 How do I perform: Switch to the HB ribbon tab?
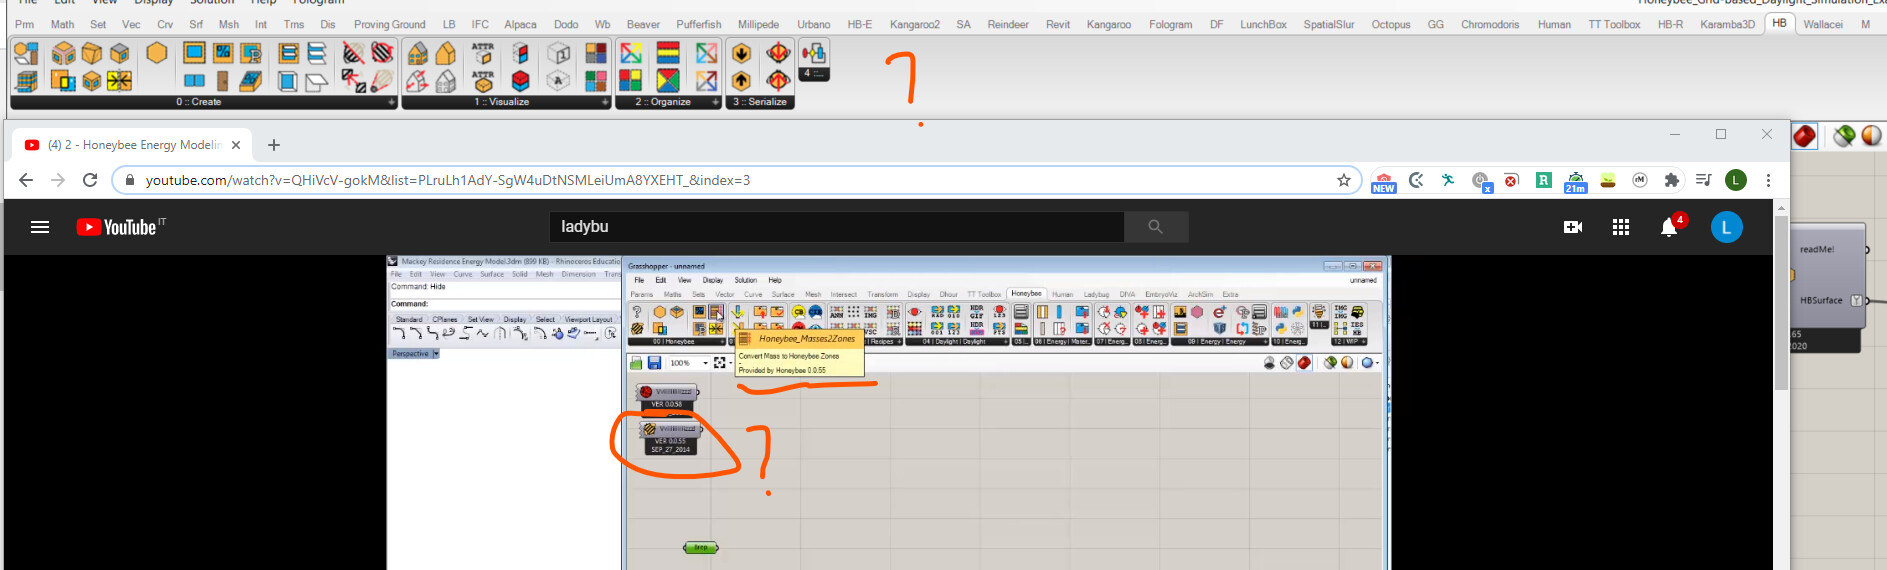[1779, 23]
